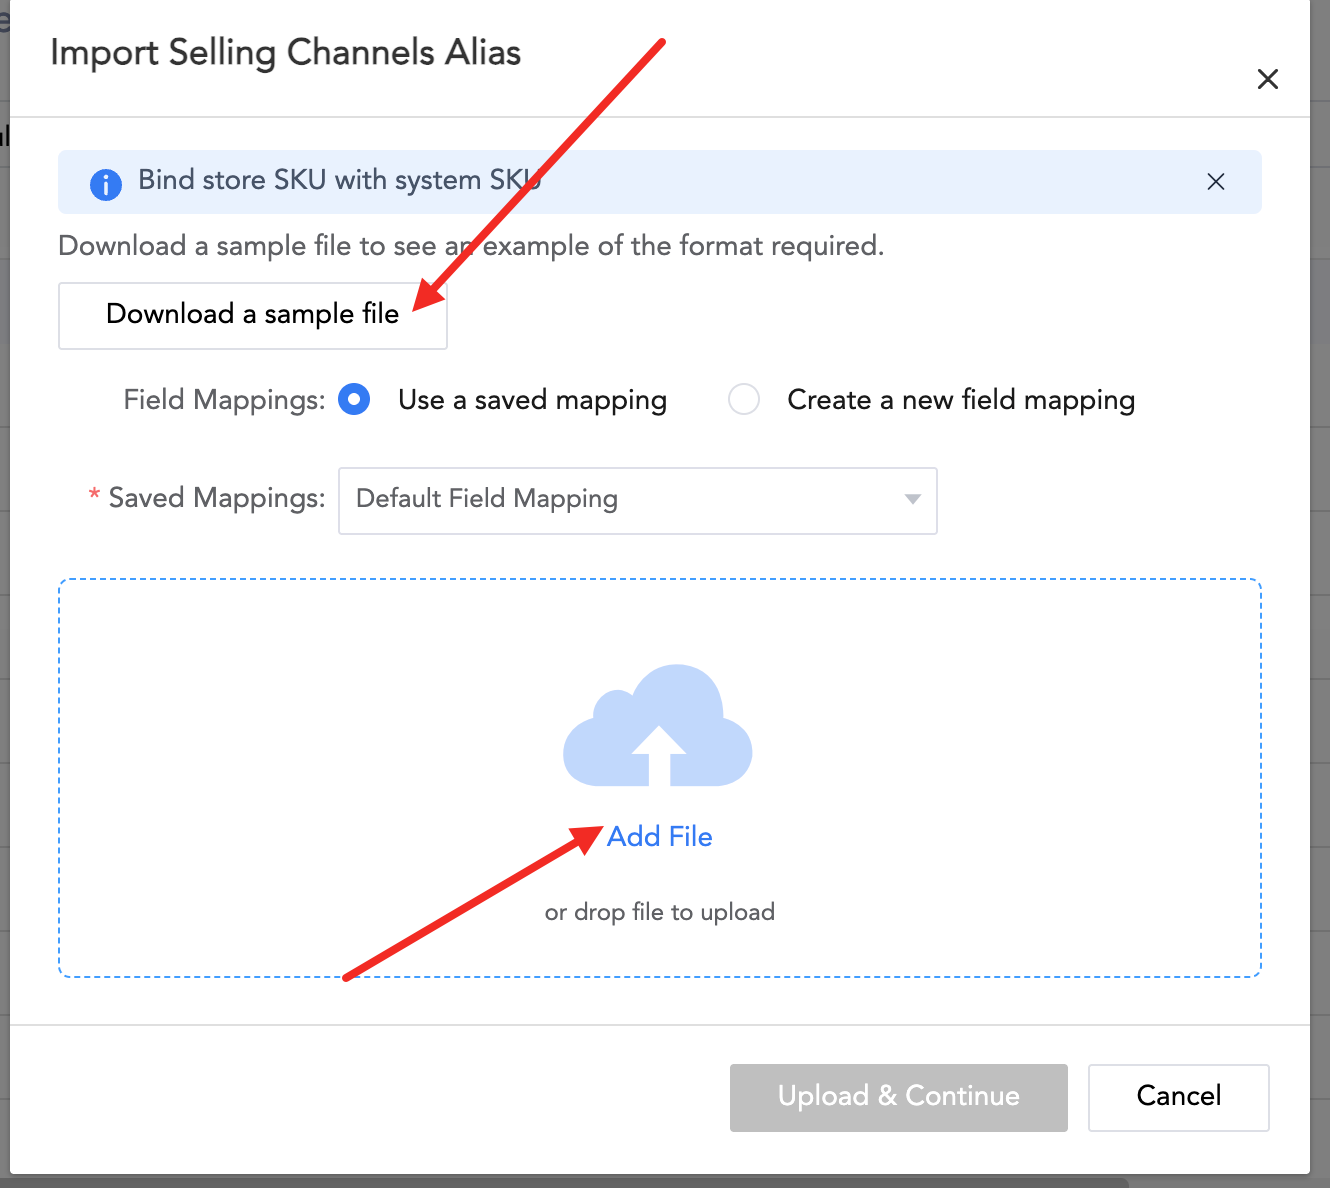Close the Import Selling Channels Alias dialog
Screen dimensions: 1330x1188
pyautogui.click(x=1267, y=79)
